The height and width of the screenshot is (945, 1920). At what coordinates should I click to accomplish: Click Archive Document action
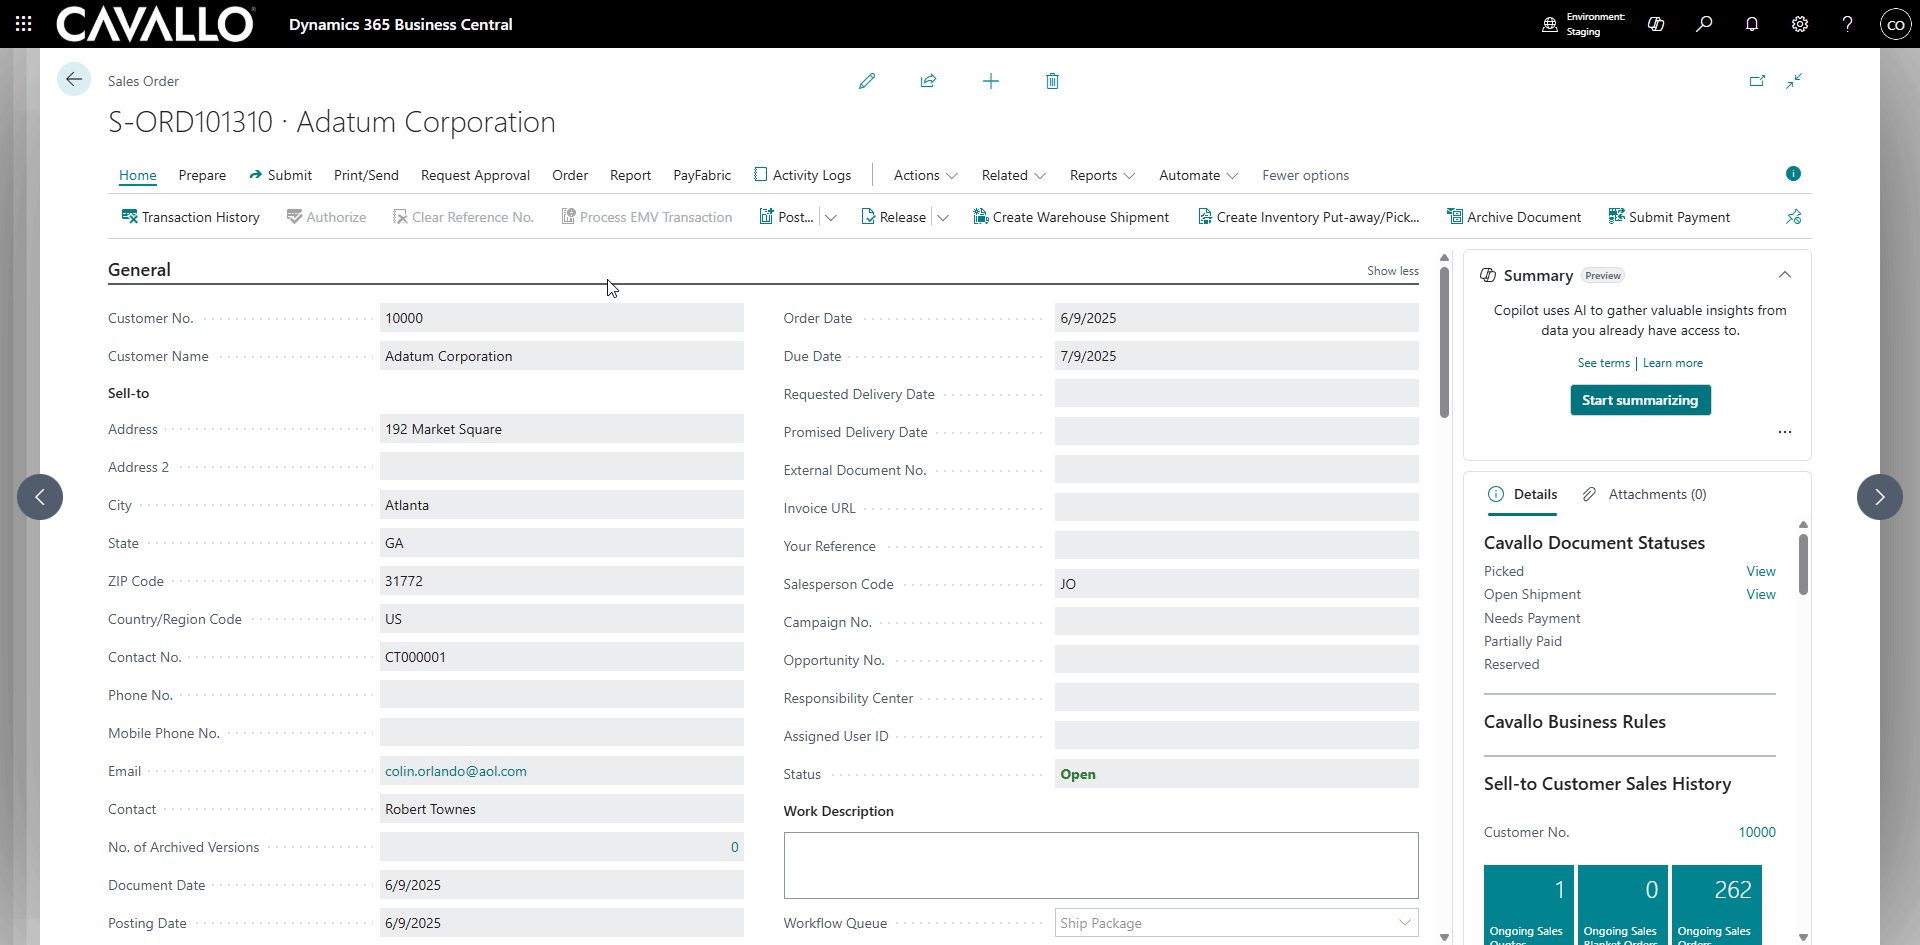1514,217
